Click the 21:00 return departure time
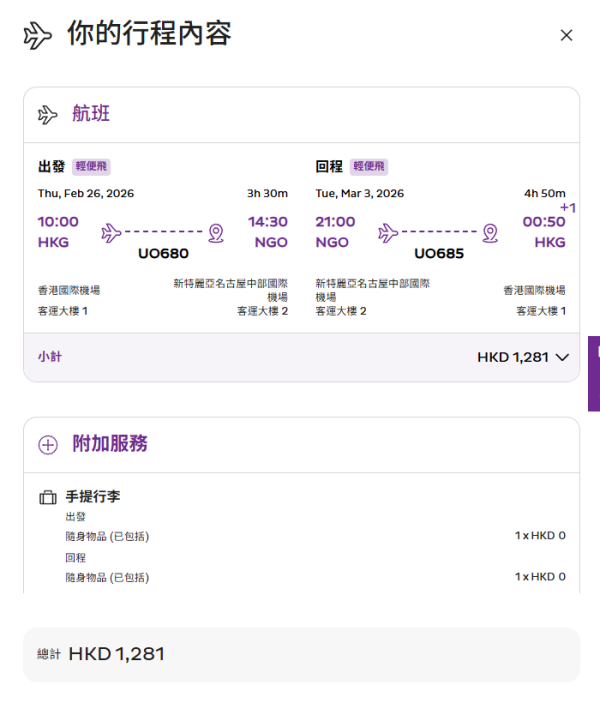Image resolution: width=600 pixels, height=709 pixels. [x=335, y=222]
